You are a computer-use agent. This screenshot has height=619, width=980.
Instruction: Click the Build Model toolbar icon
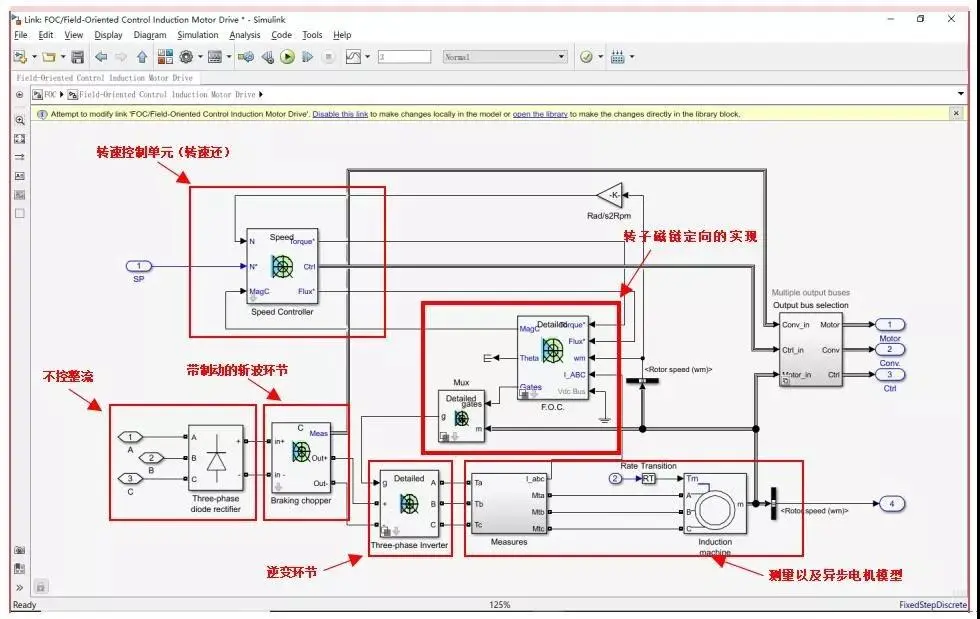coord(618,57)
